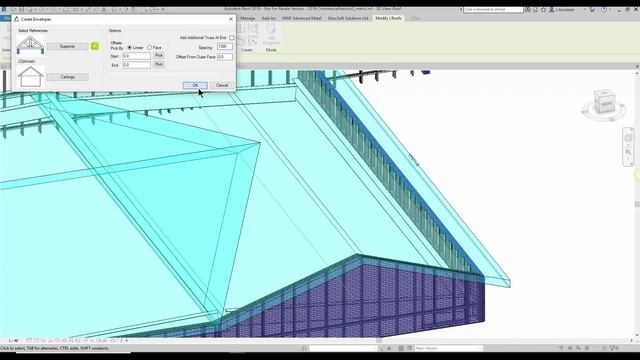Image resolution: width=640 pixels, height=360 pixels.
Task: Close the Create Envelopes dialog
Action: 231,19
